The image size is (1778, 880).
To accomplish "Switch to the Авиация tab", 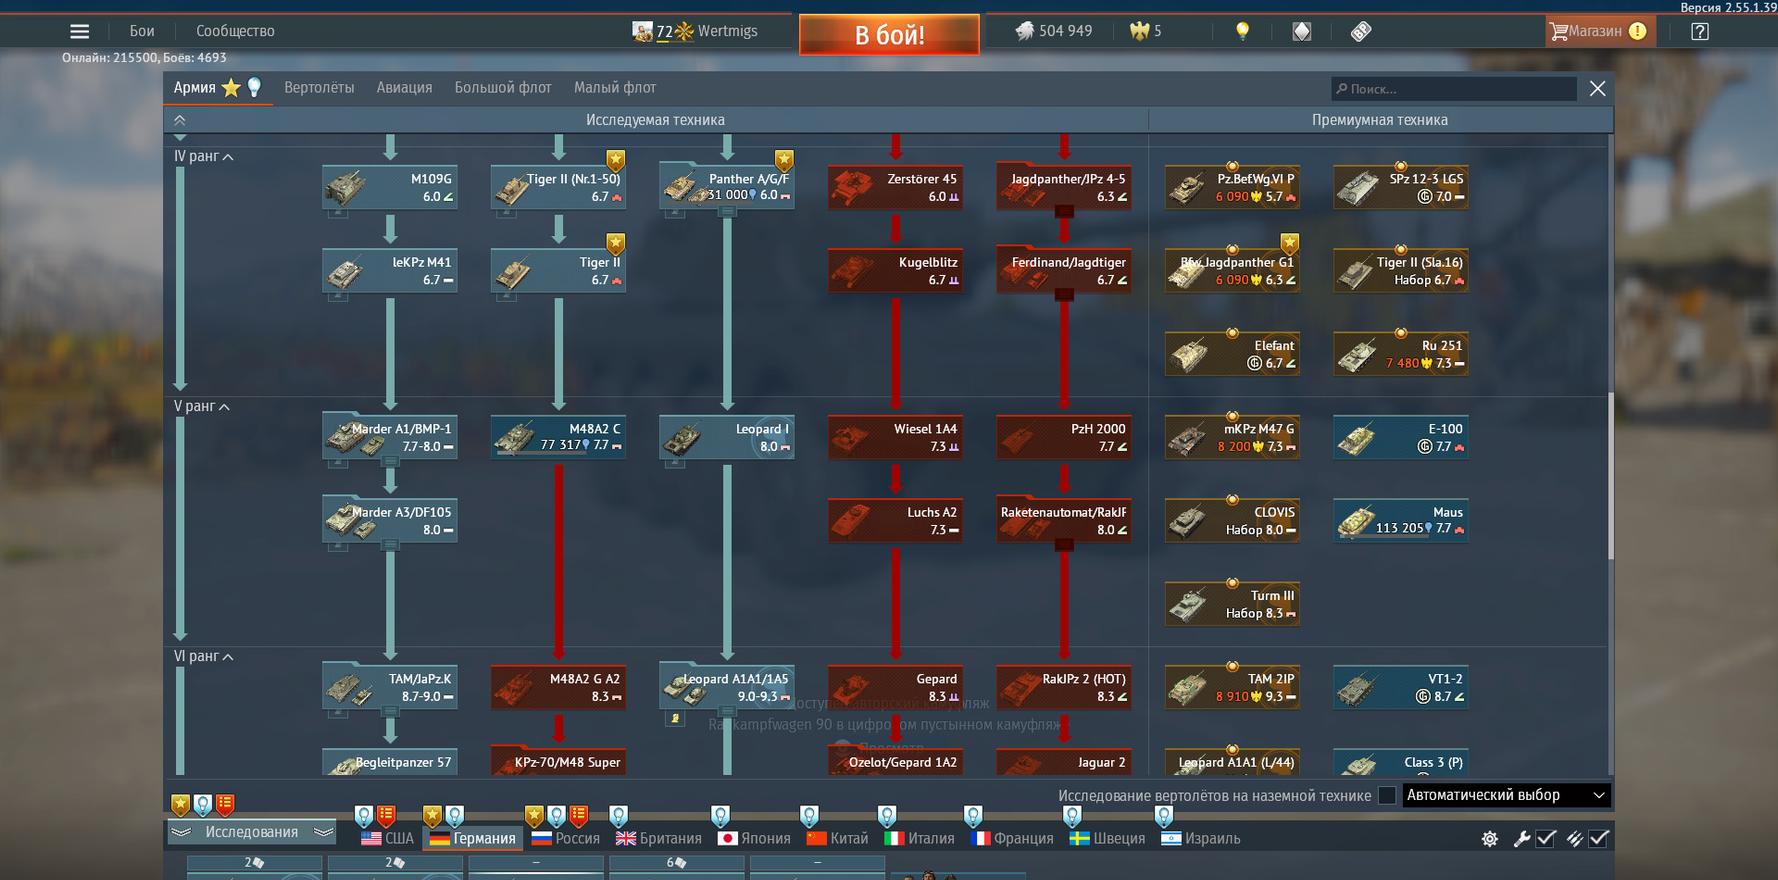I will coord(404,88).
